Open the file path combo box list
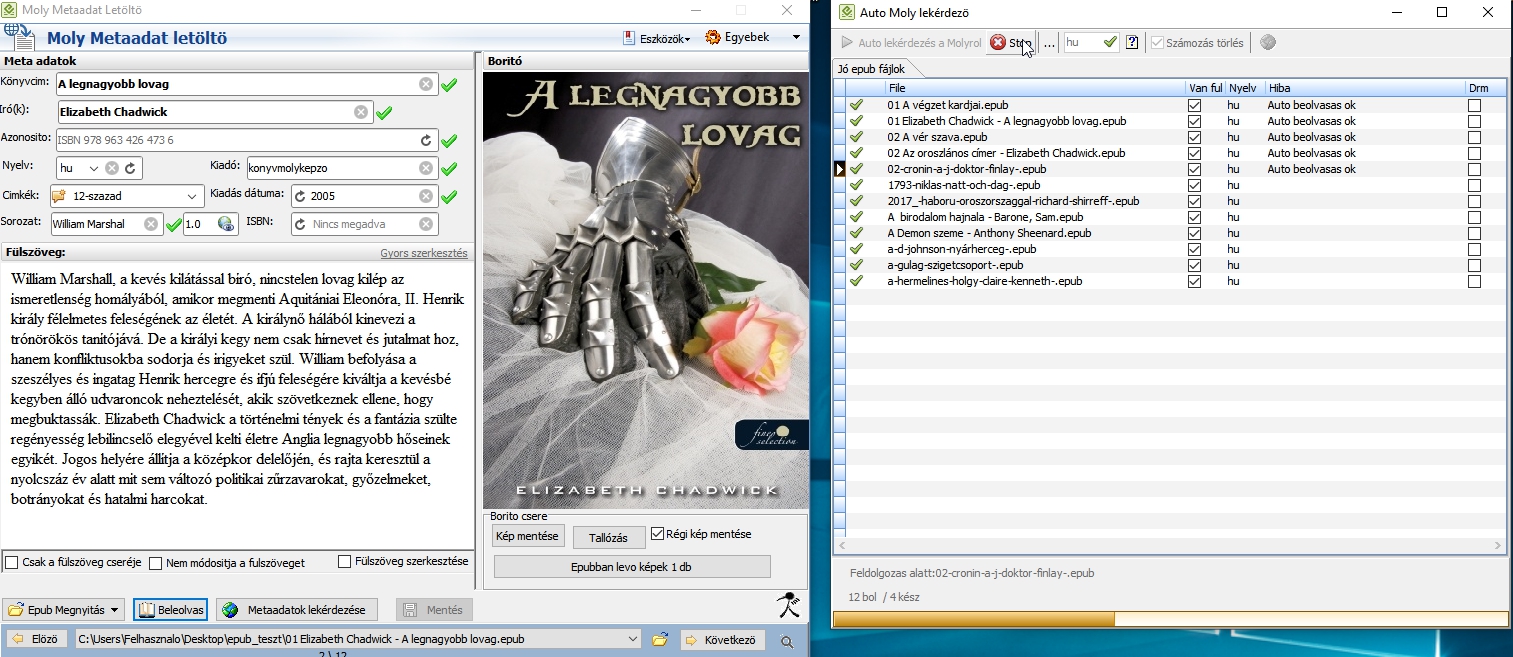1513x657 pixels. point(631,639)
